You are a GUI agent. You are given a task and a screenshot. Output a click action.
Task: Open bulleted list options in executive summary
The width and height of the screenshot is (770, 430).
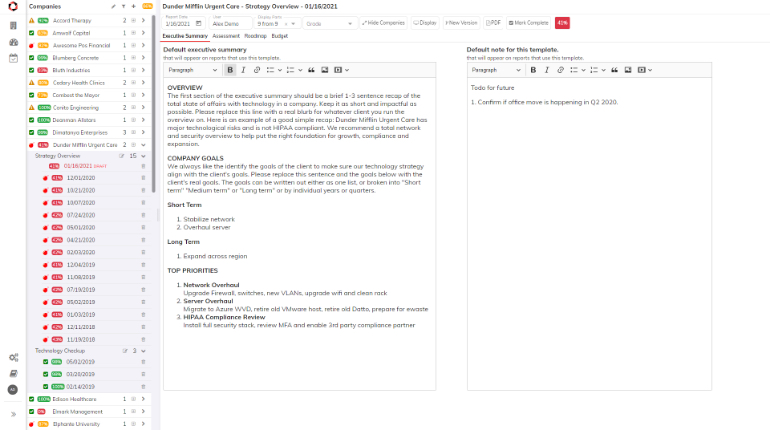coord(280,70)
